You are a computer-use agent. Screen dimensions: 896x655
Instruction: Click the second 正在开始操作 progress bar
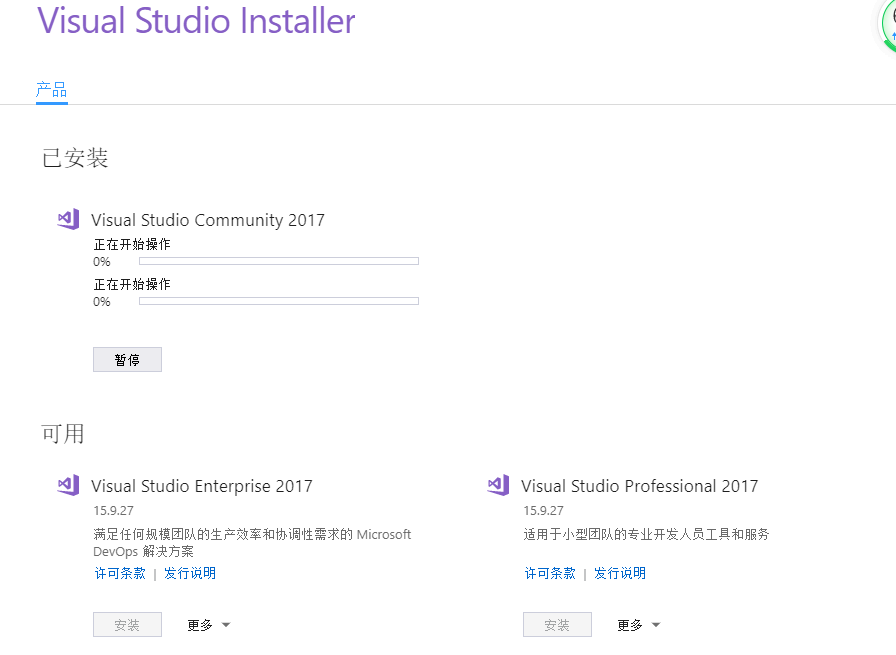[x=279, y=301]
